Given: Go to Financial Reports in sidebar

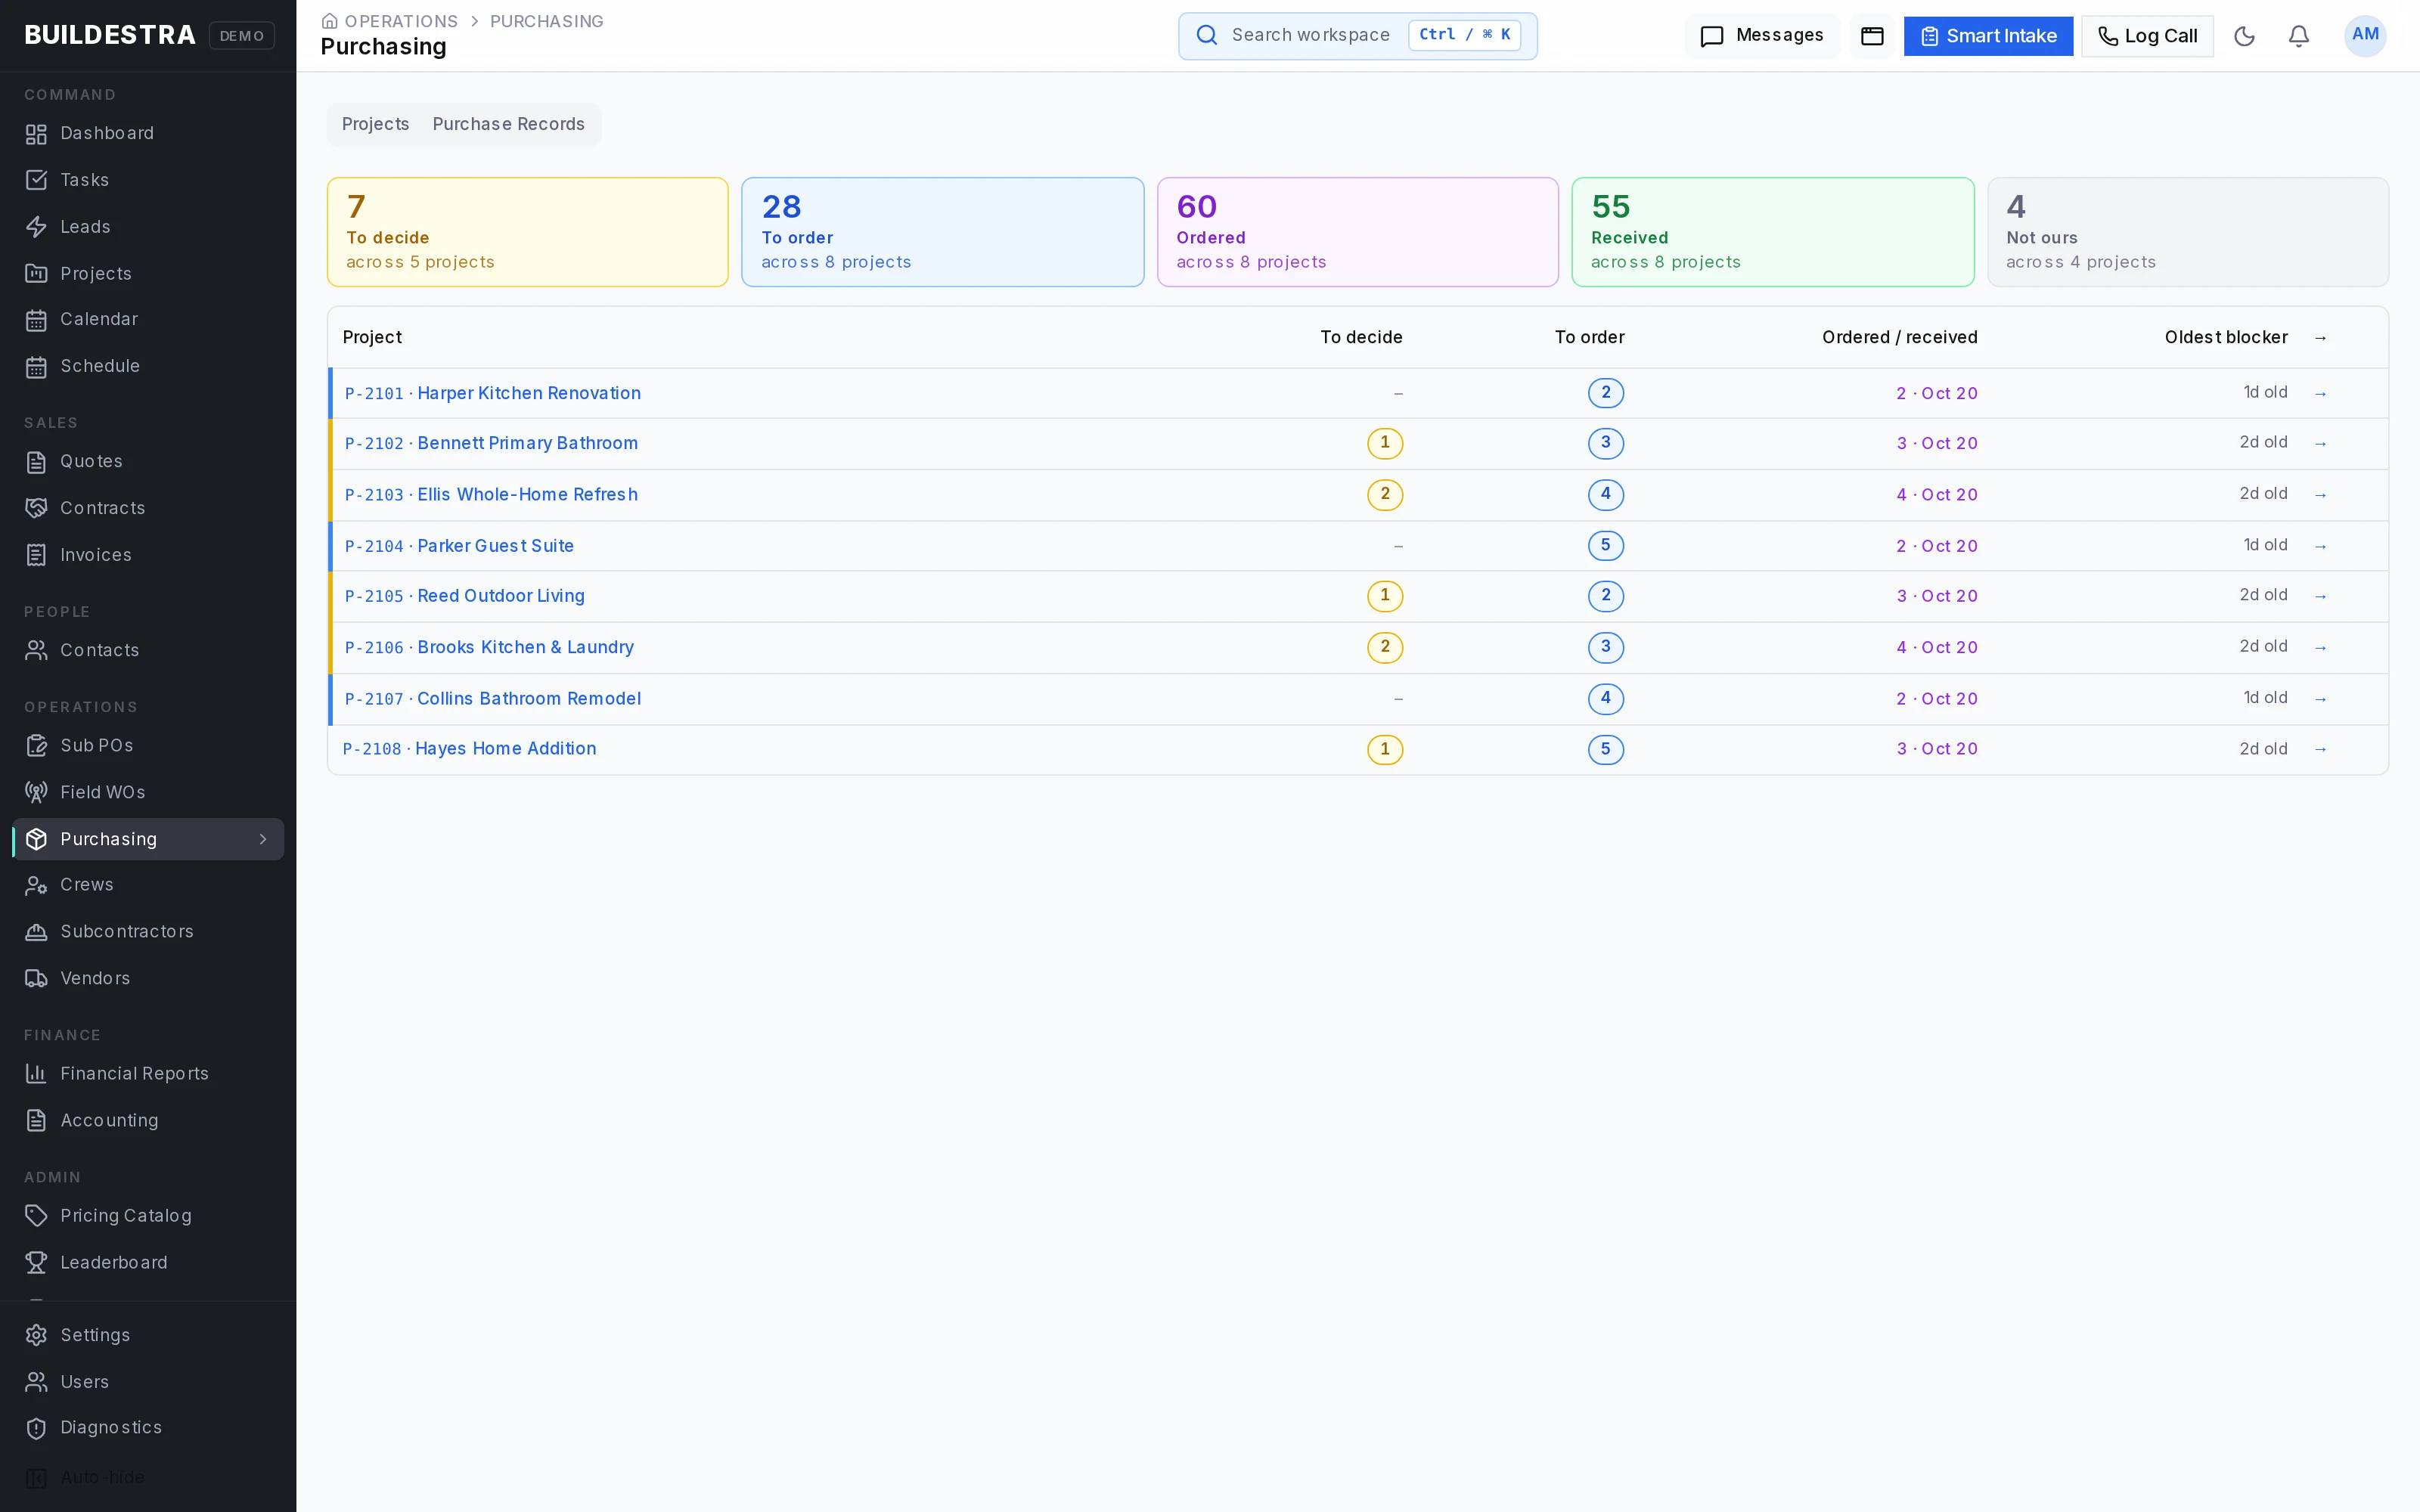Looking at the screenshot, I should click(x=148, y=1074).
